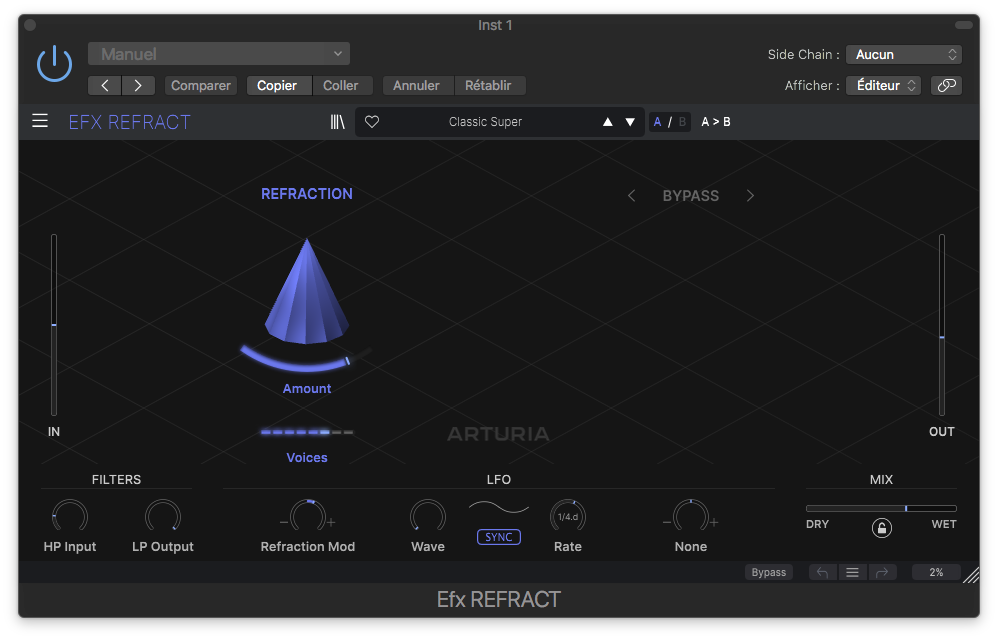Click the undo arrow icon
Screen dimensions: 998x640
(x=822, y=573)
